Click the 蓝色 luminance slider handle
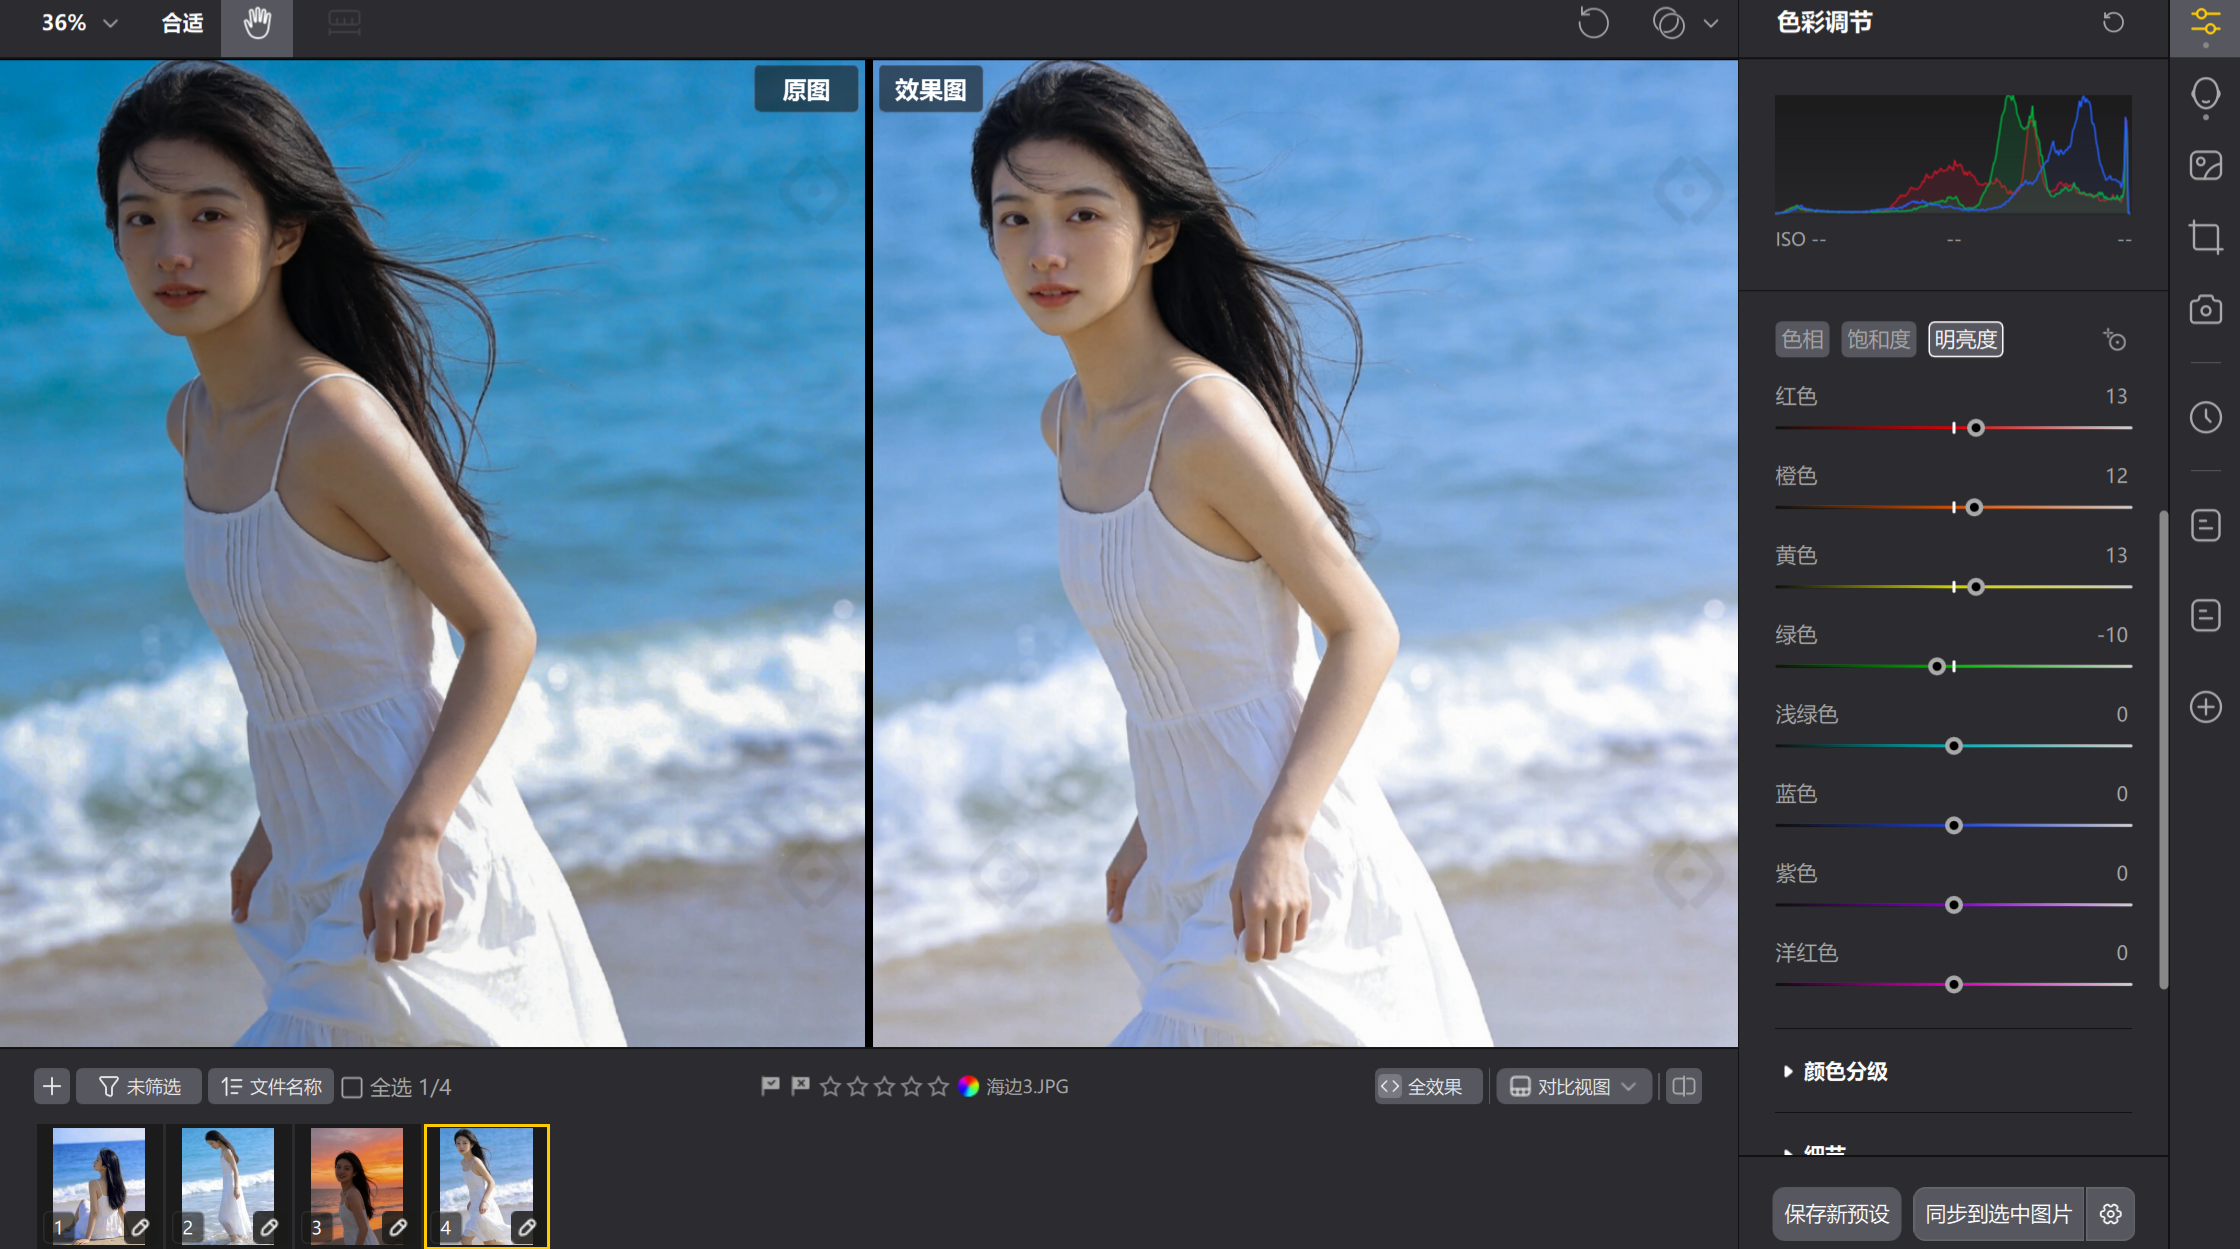 pyautogui.click(x=1953, y=826)
